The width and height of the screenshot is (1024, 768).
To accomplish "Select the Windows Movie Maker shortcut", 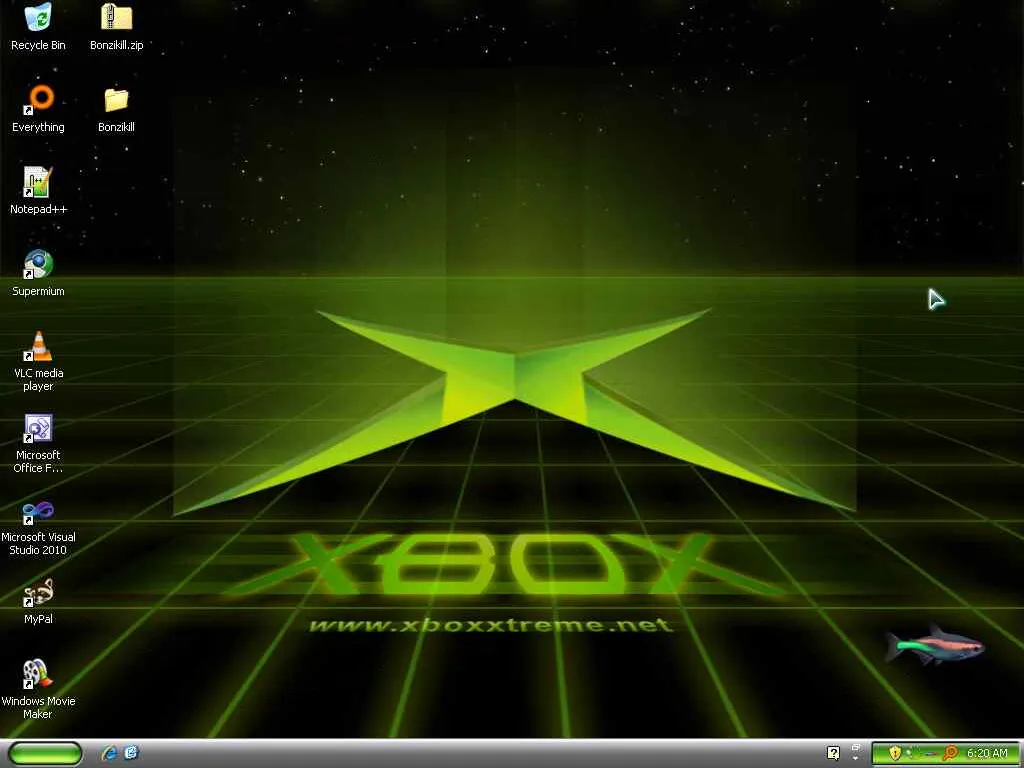I will pyautogui.click(x=38, y=688).
